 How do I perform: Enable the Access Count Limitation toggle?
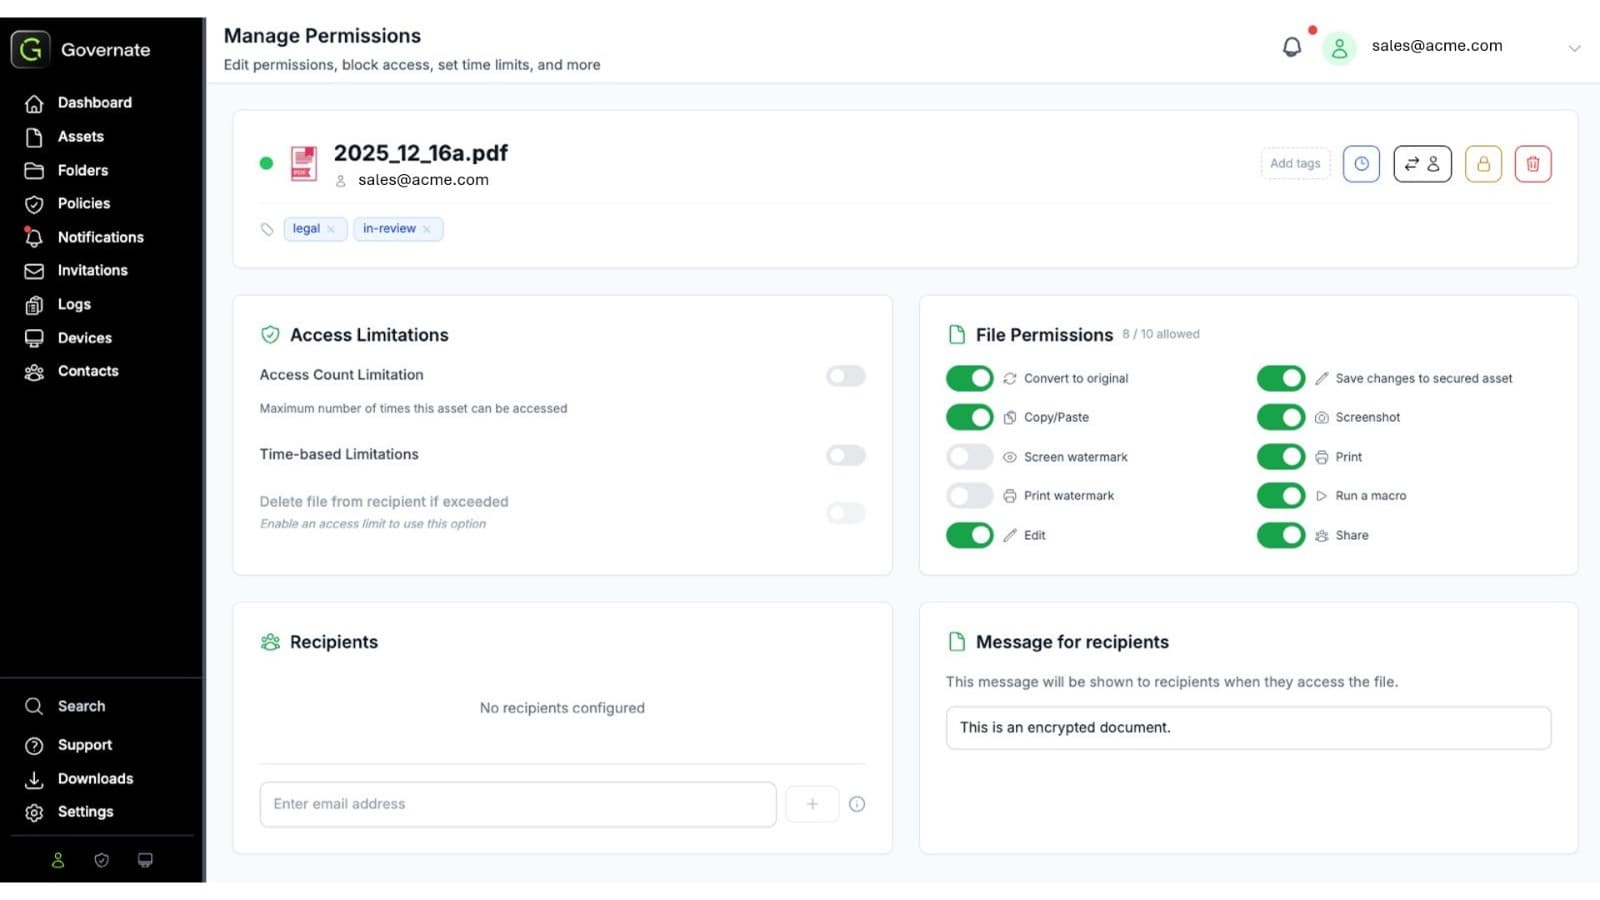(845, 376)
